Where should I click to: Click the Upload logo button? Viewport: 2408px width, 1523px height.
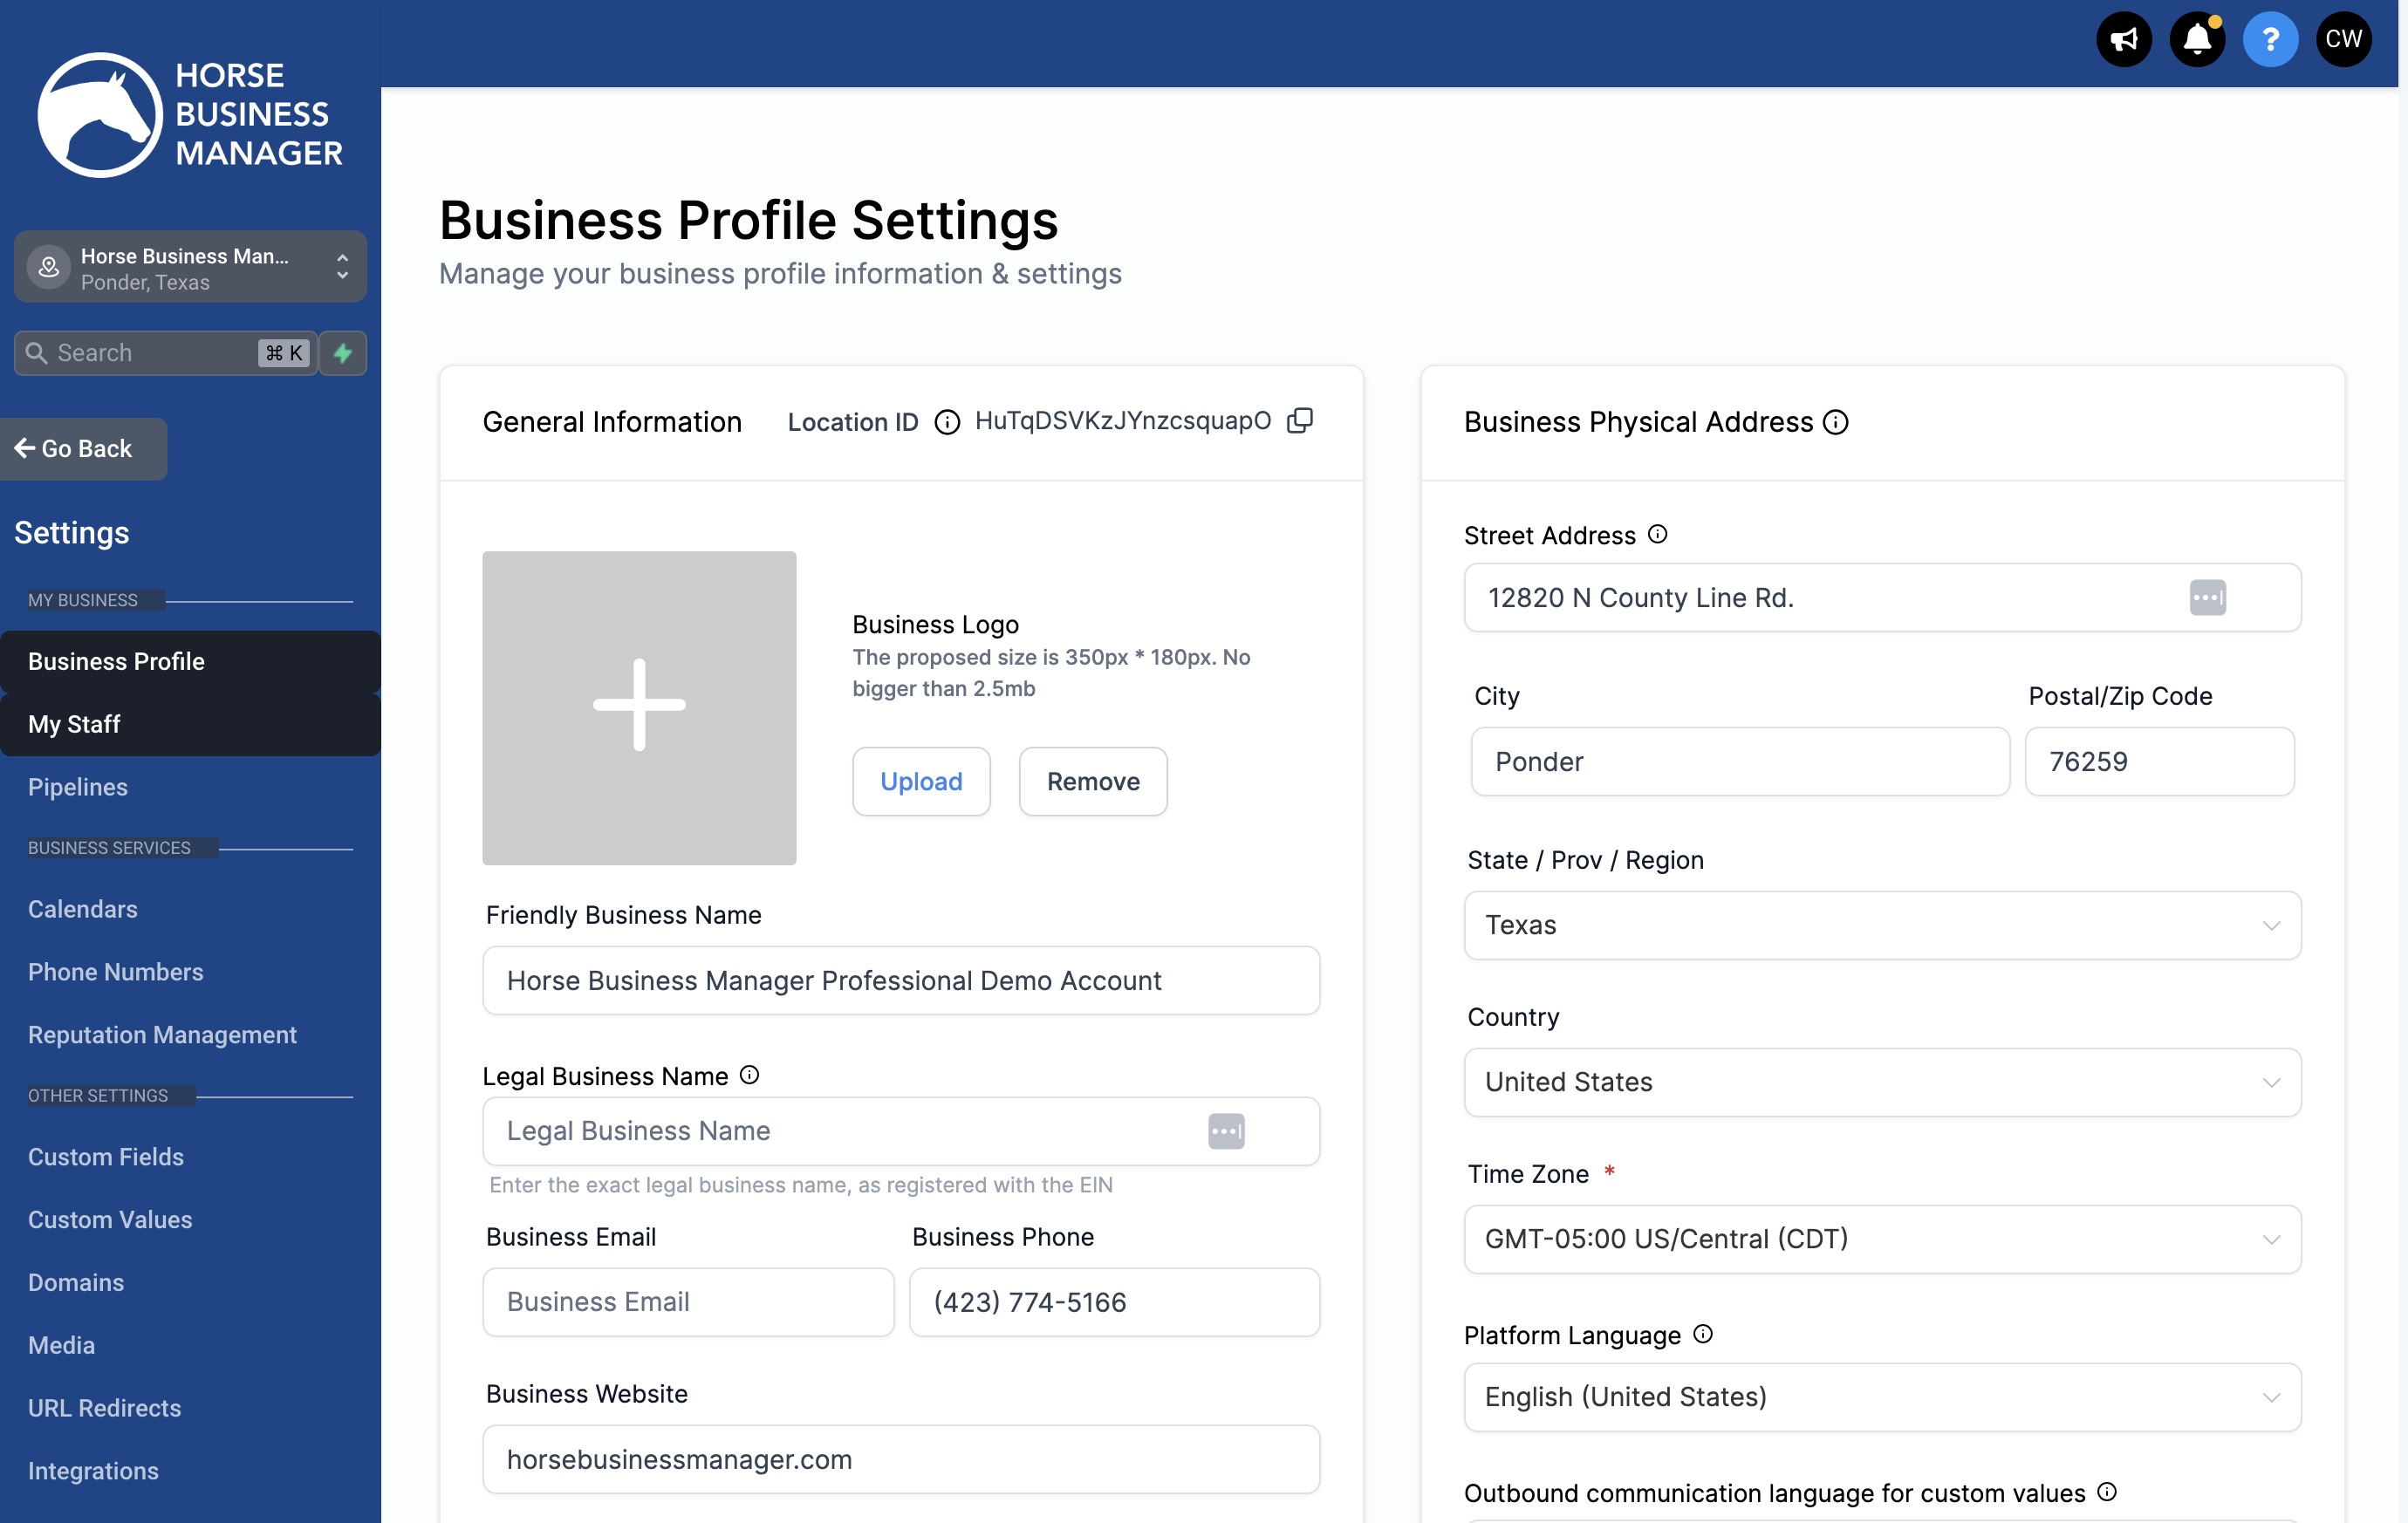point(921,781)
